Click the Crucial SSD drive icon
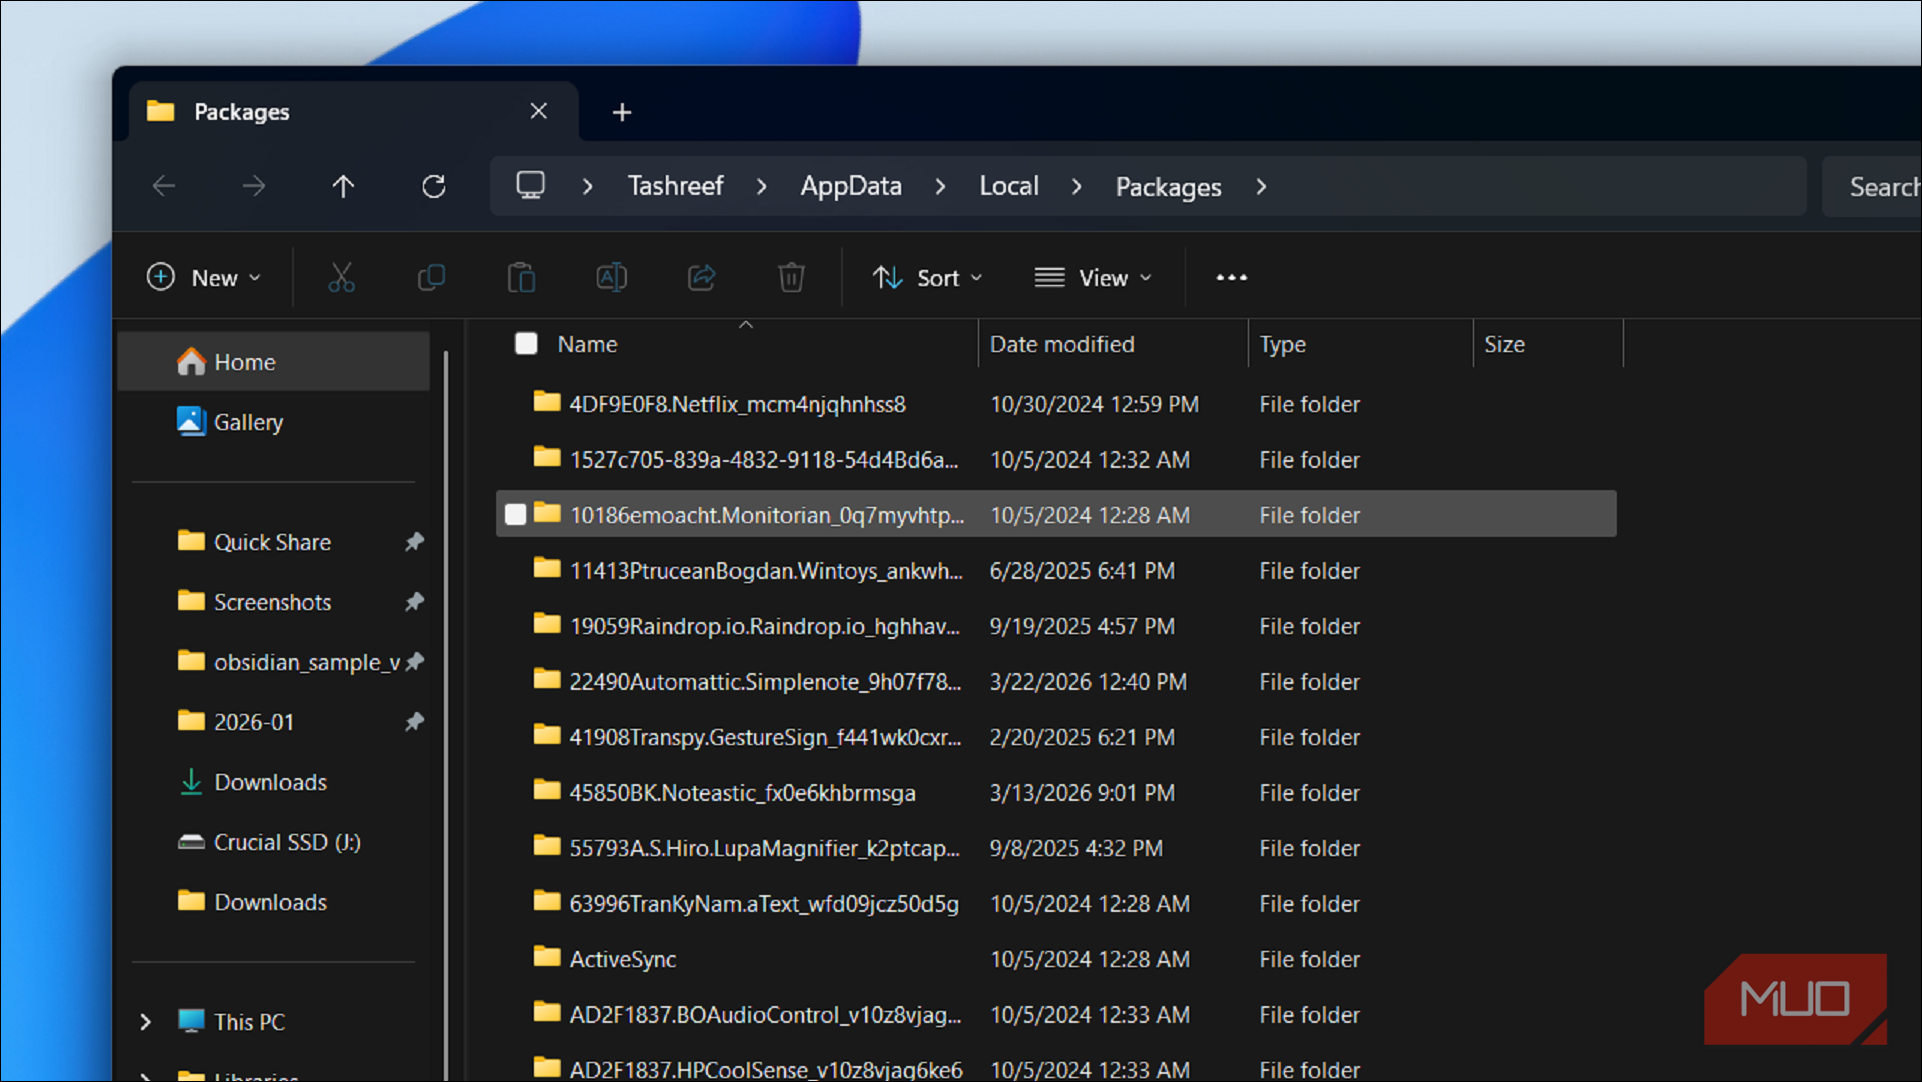This screenshot has width=1922, height=1082. point(191,842)
